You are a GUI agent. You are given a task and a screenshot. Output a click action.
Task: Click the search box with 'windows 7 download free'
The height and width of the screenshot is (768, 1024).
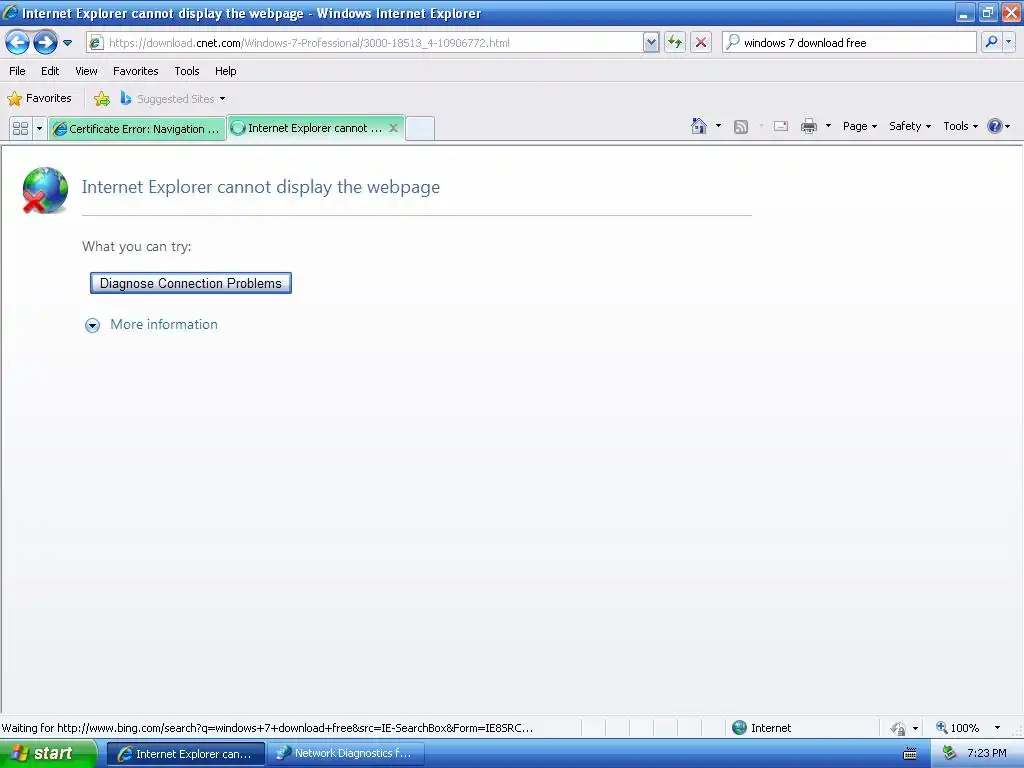(x=849, y=43)
